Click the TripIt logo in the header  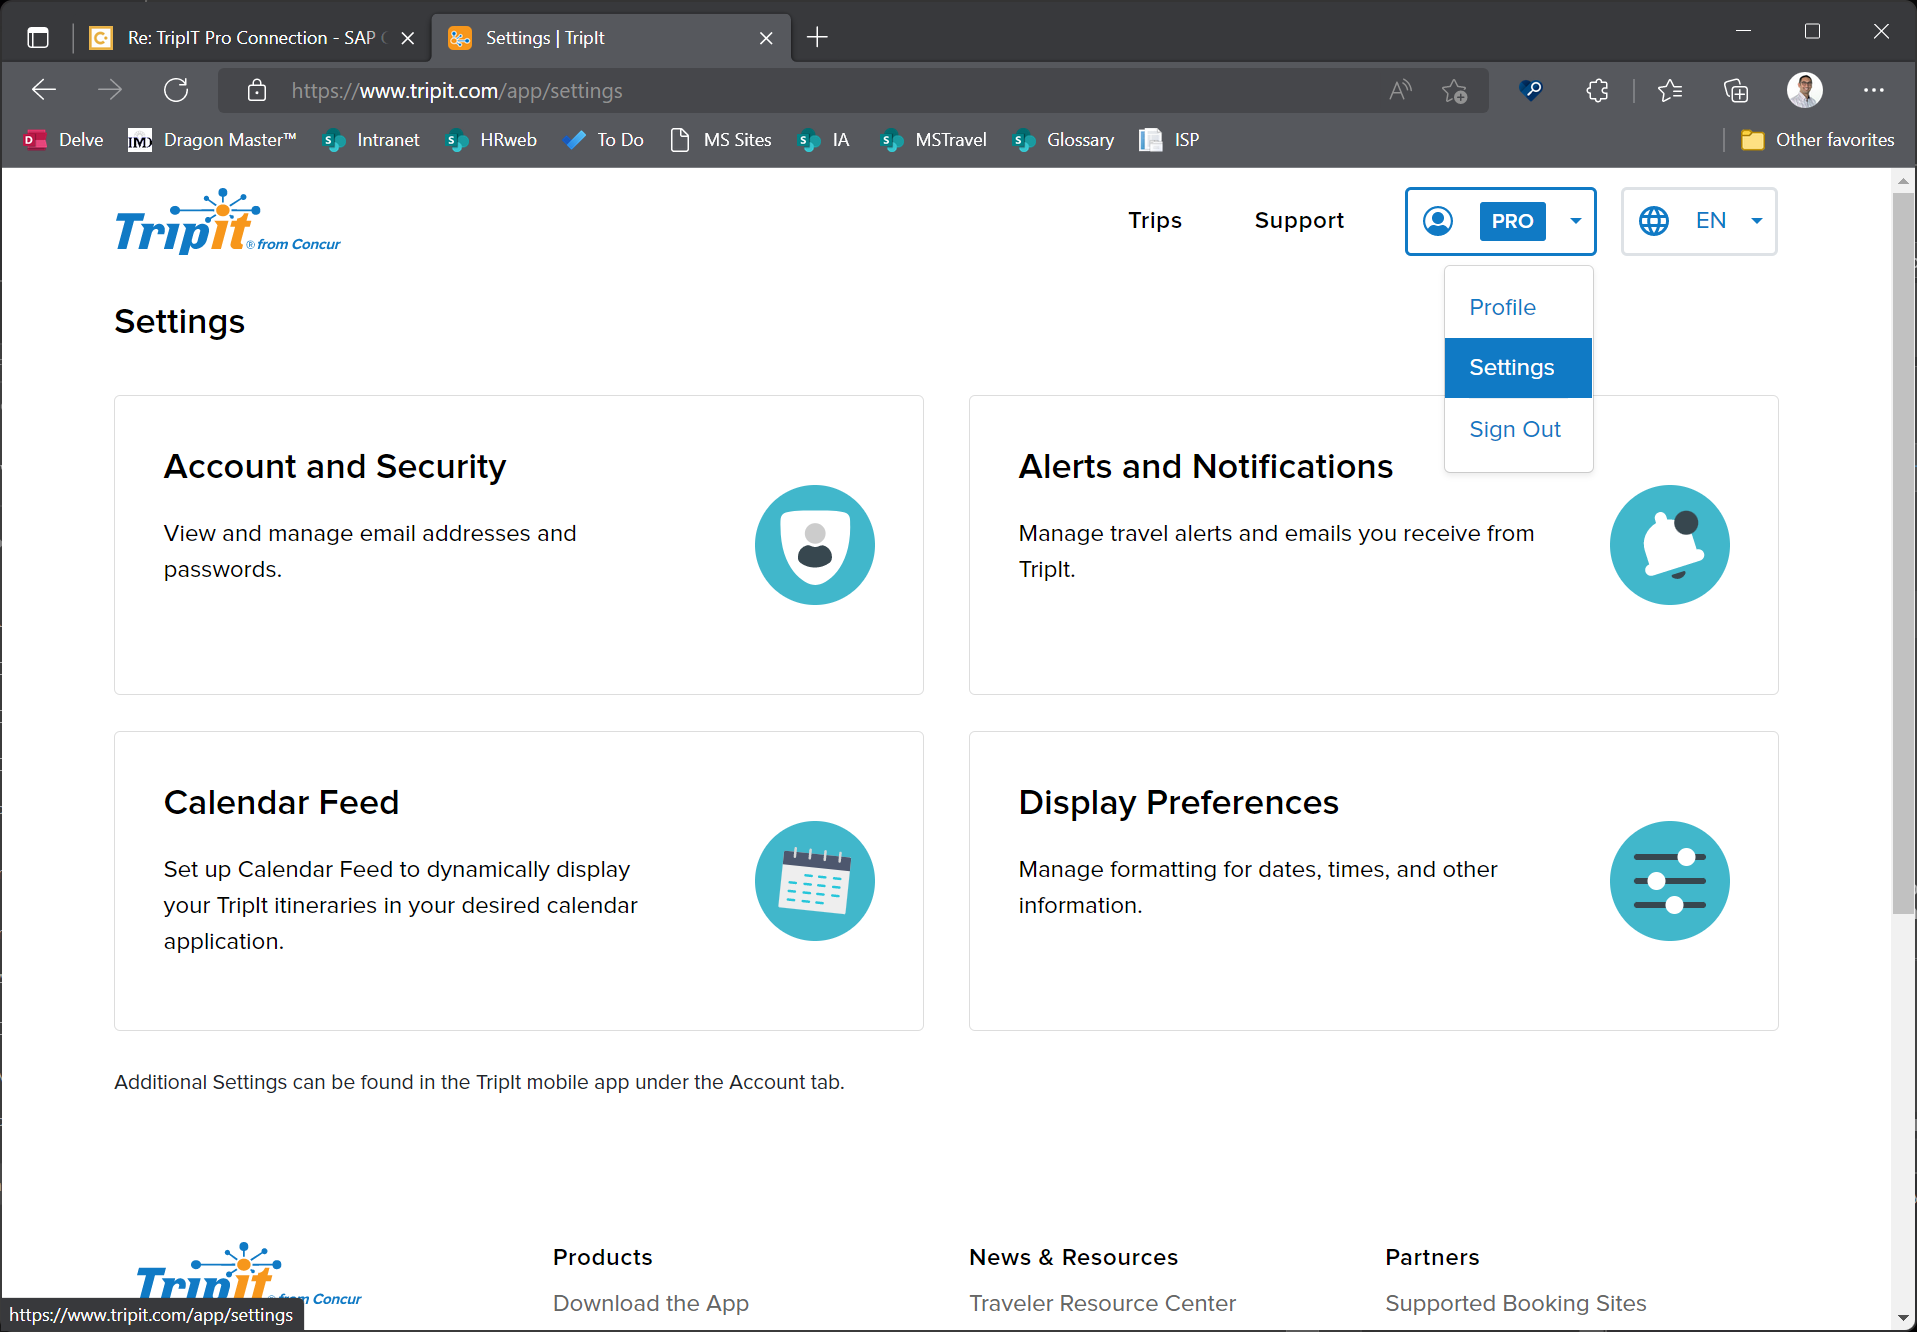pyautogui.click(x=227, y=222)
